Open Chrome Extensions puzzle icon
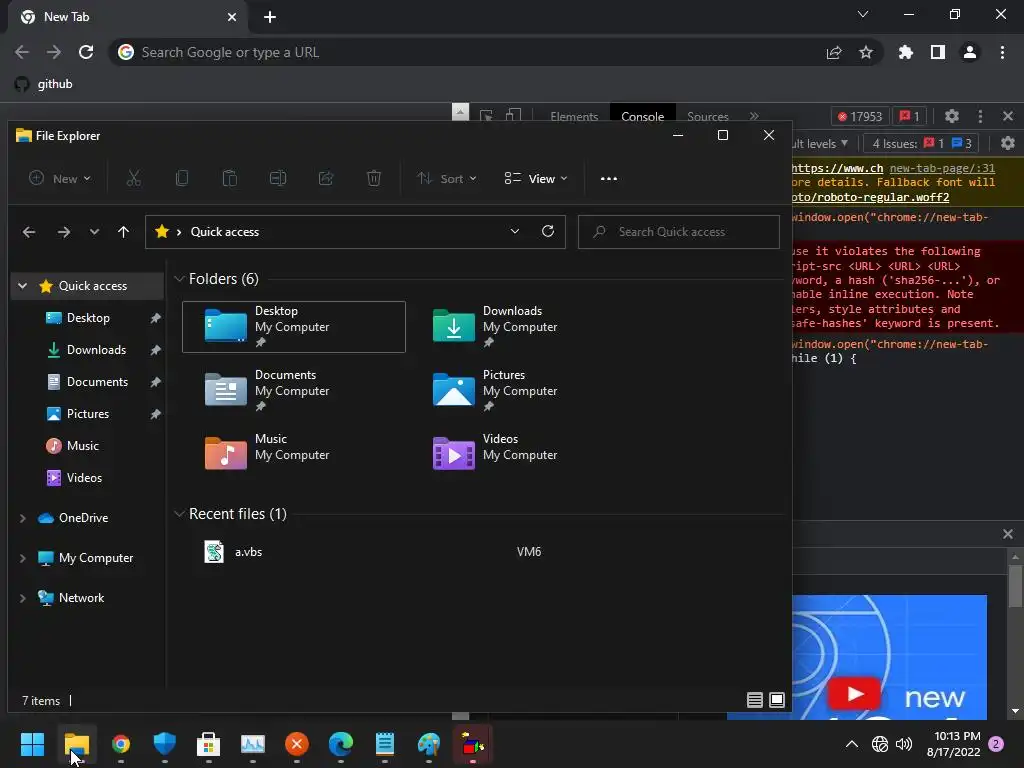Screen dimensions: 1024x768 coord(906,52)
